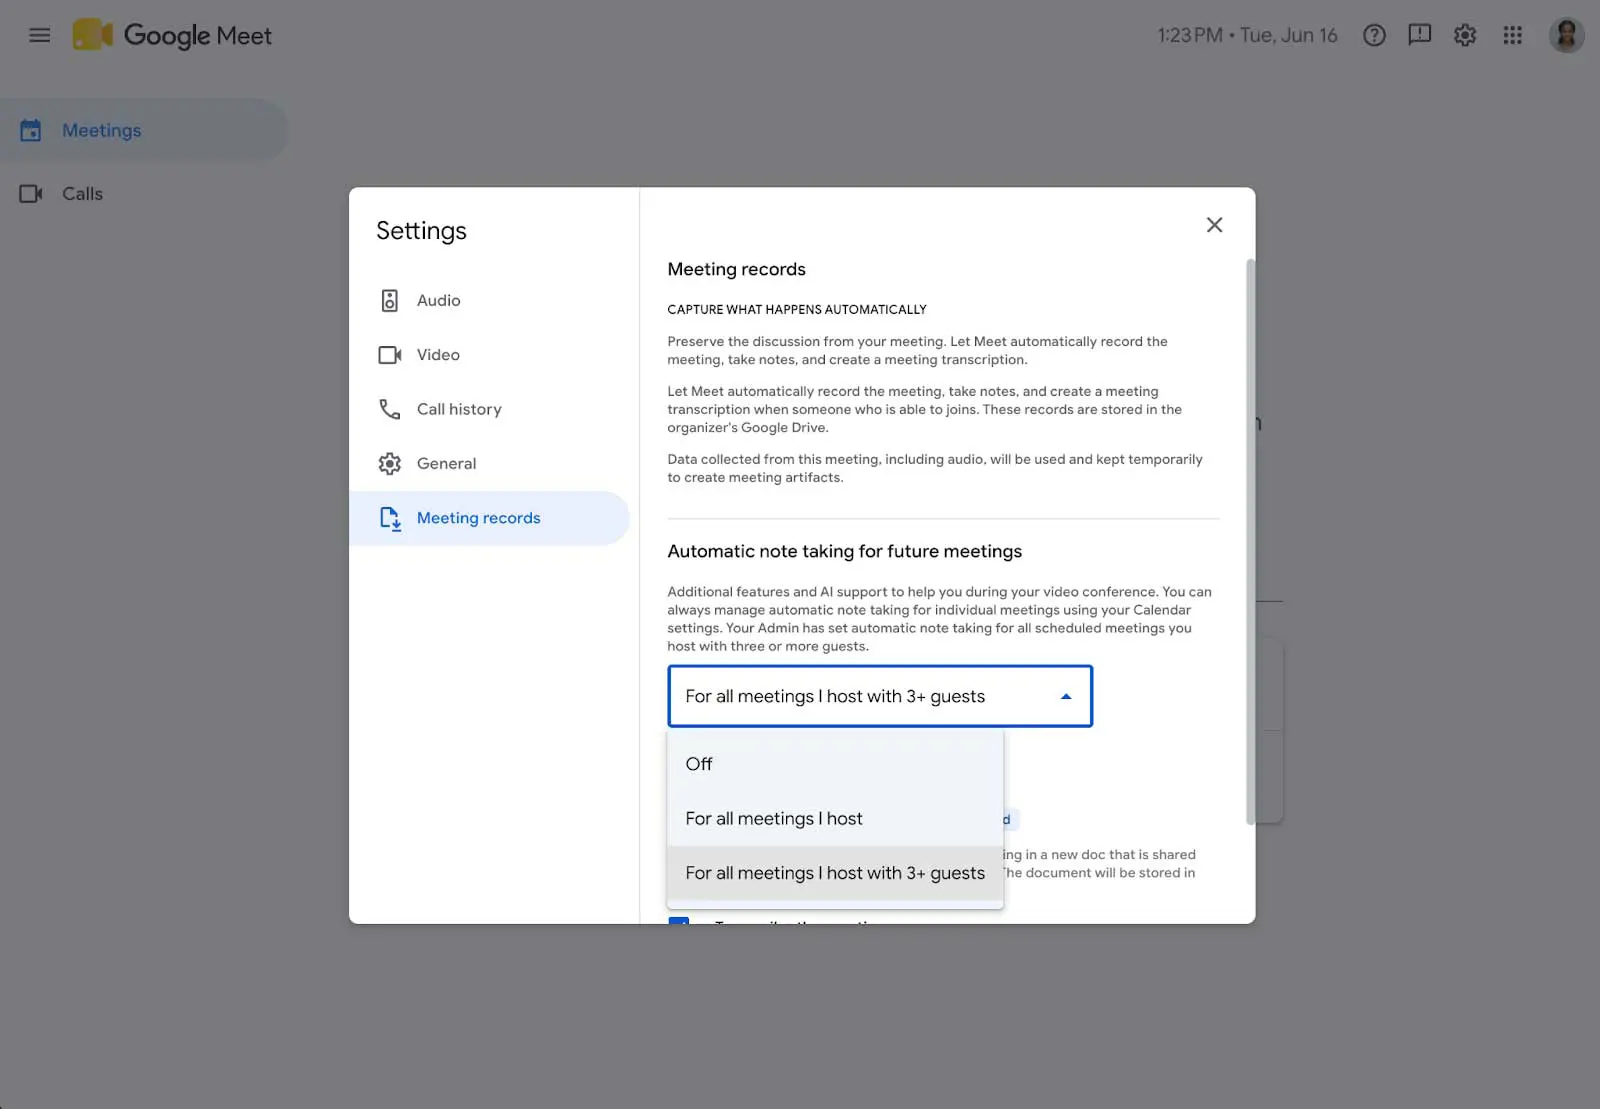Open the account profile avatar
The height and width of the screenshot is (1109, 1600).
click(1566, 35)
